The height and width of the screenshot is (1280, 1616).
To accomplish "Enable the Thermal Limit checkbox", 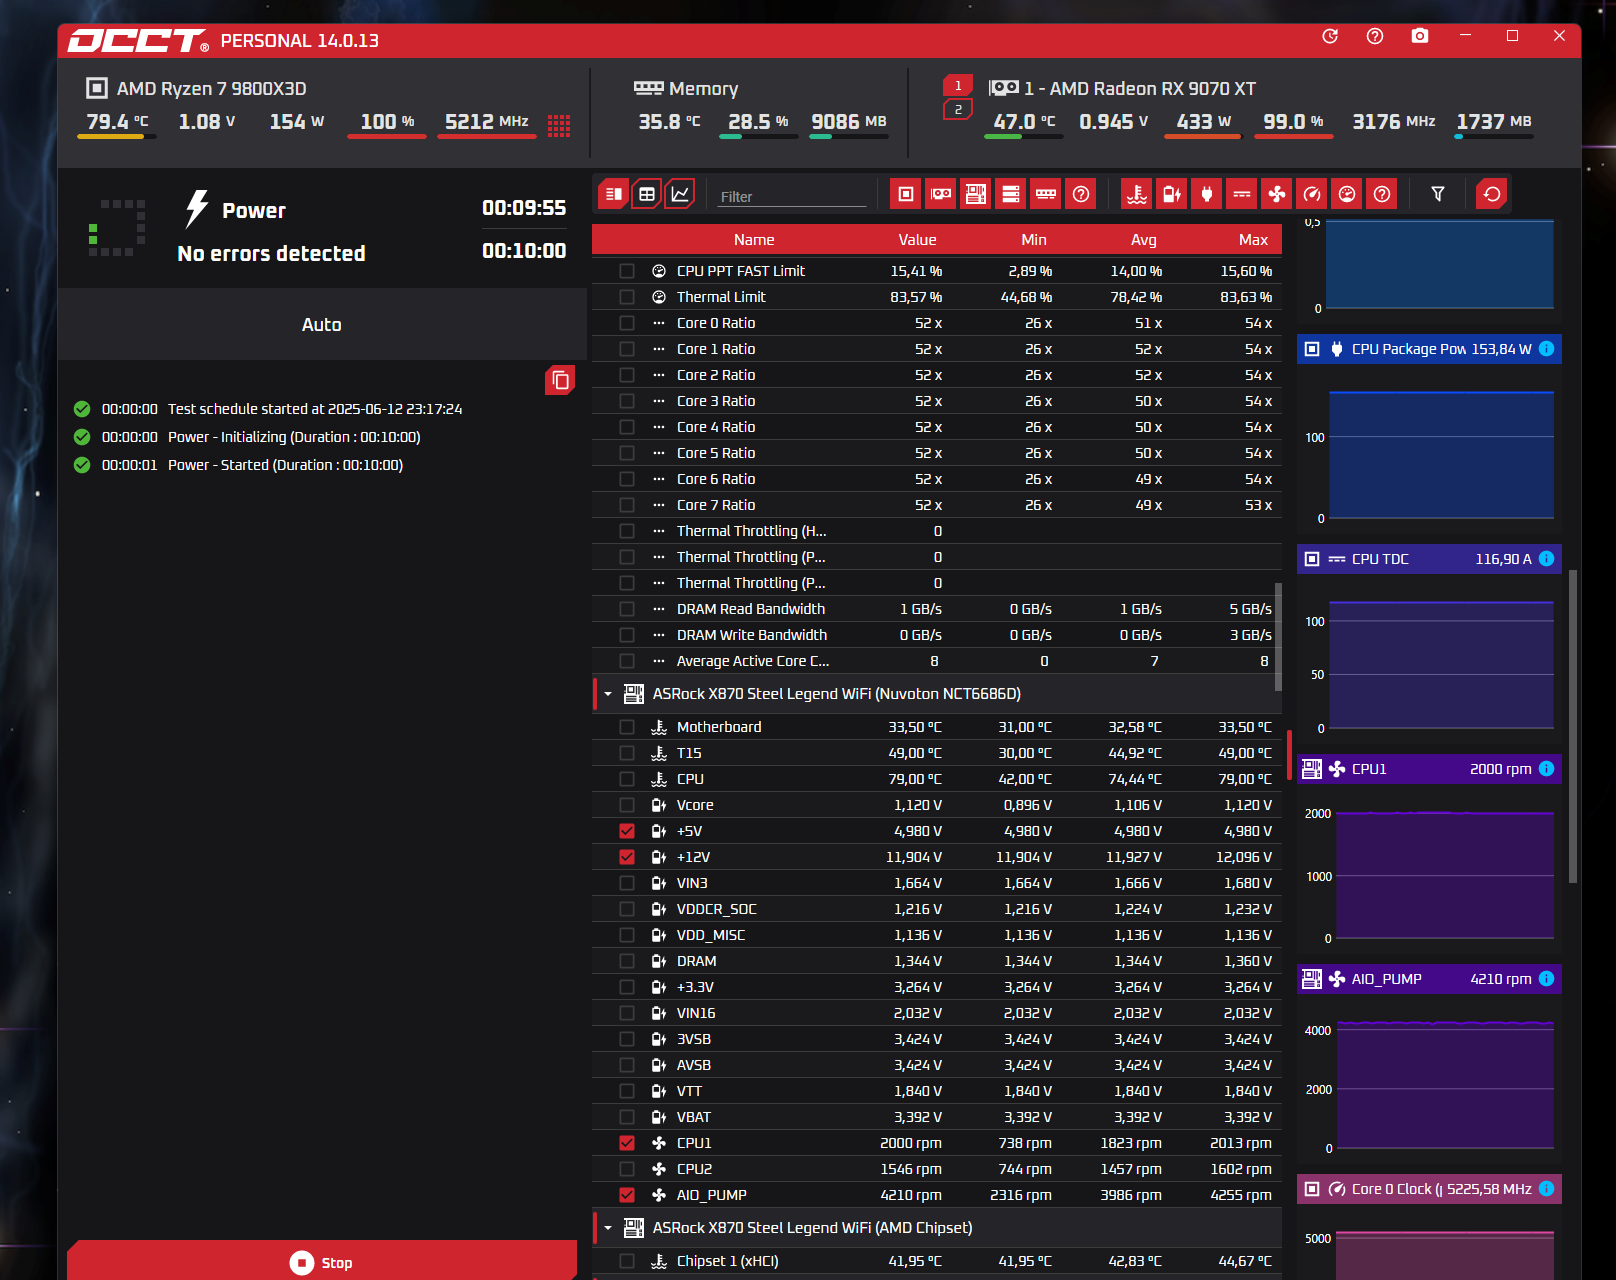I will 627,297.
